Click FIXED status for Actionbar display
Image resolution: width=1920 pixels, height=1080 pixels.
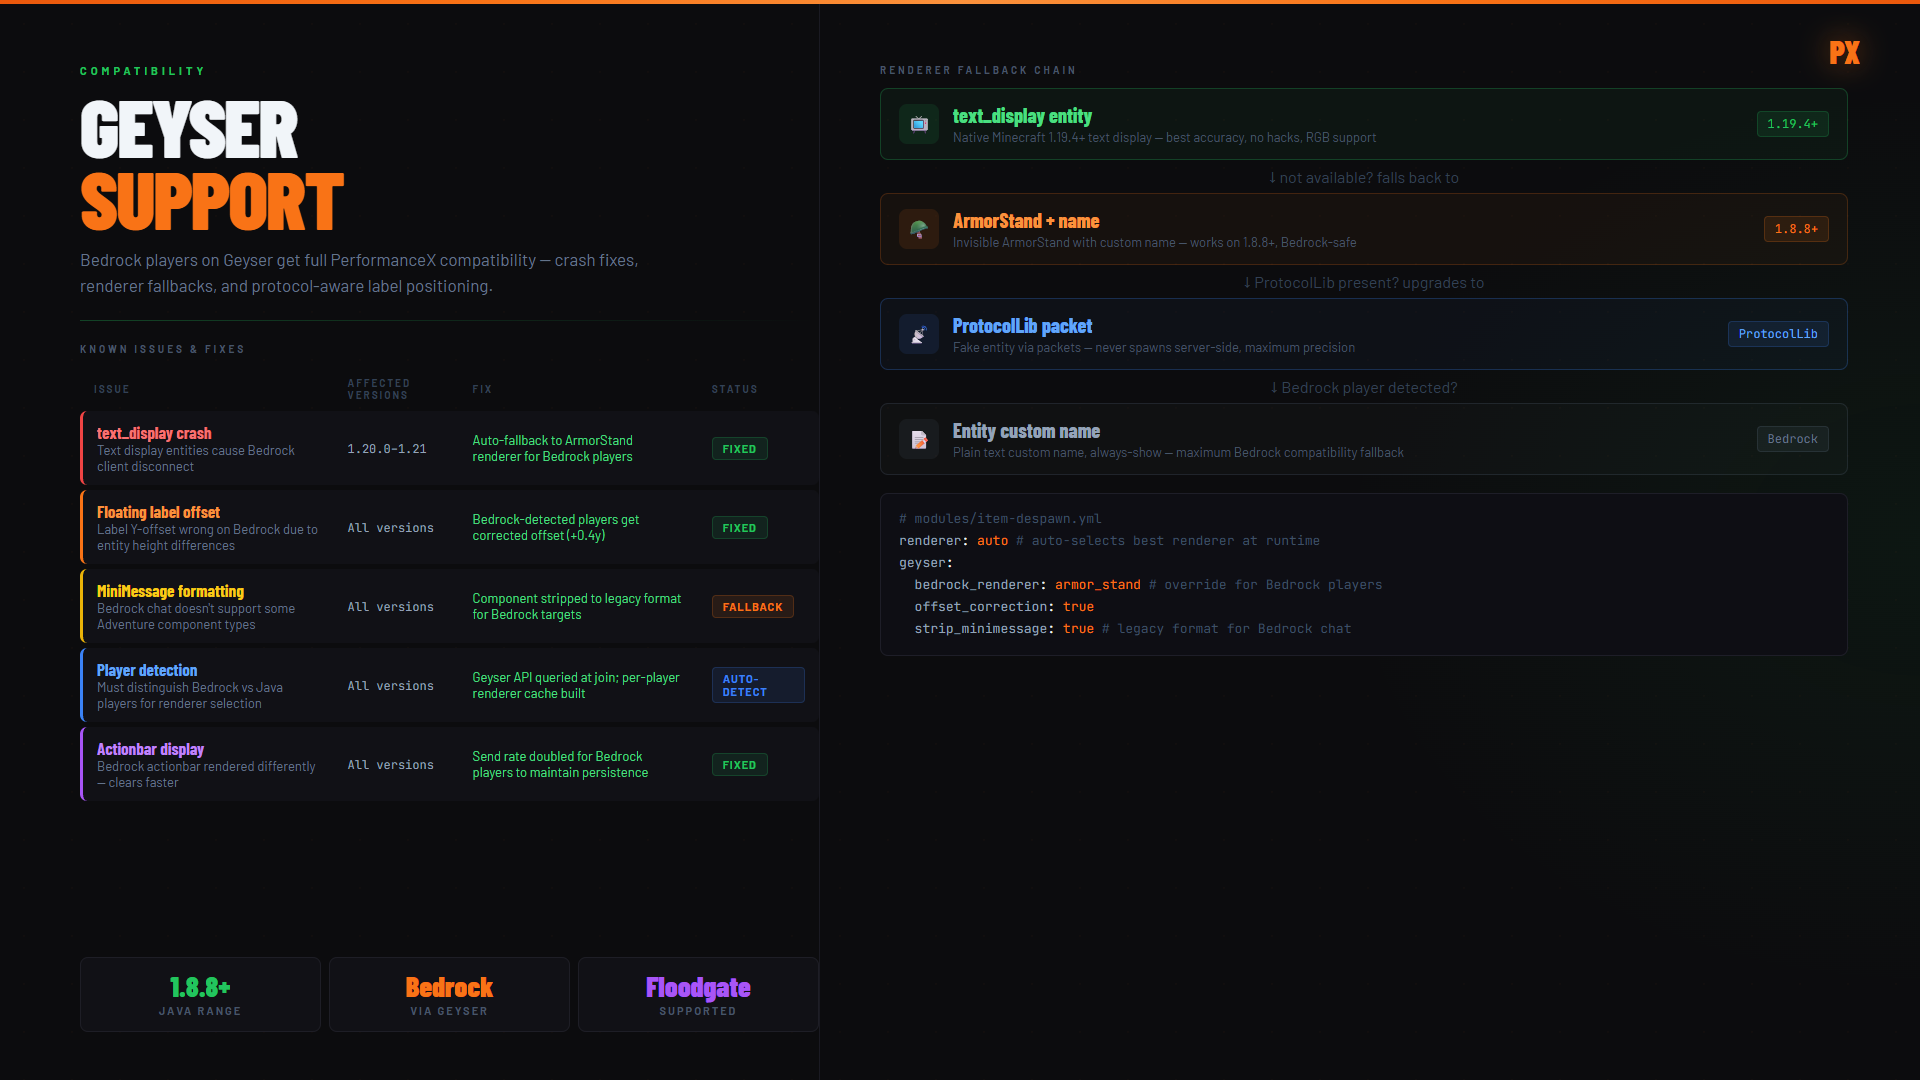click(739, 765)
